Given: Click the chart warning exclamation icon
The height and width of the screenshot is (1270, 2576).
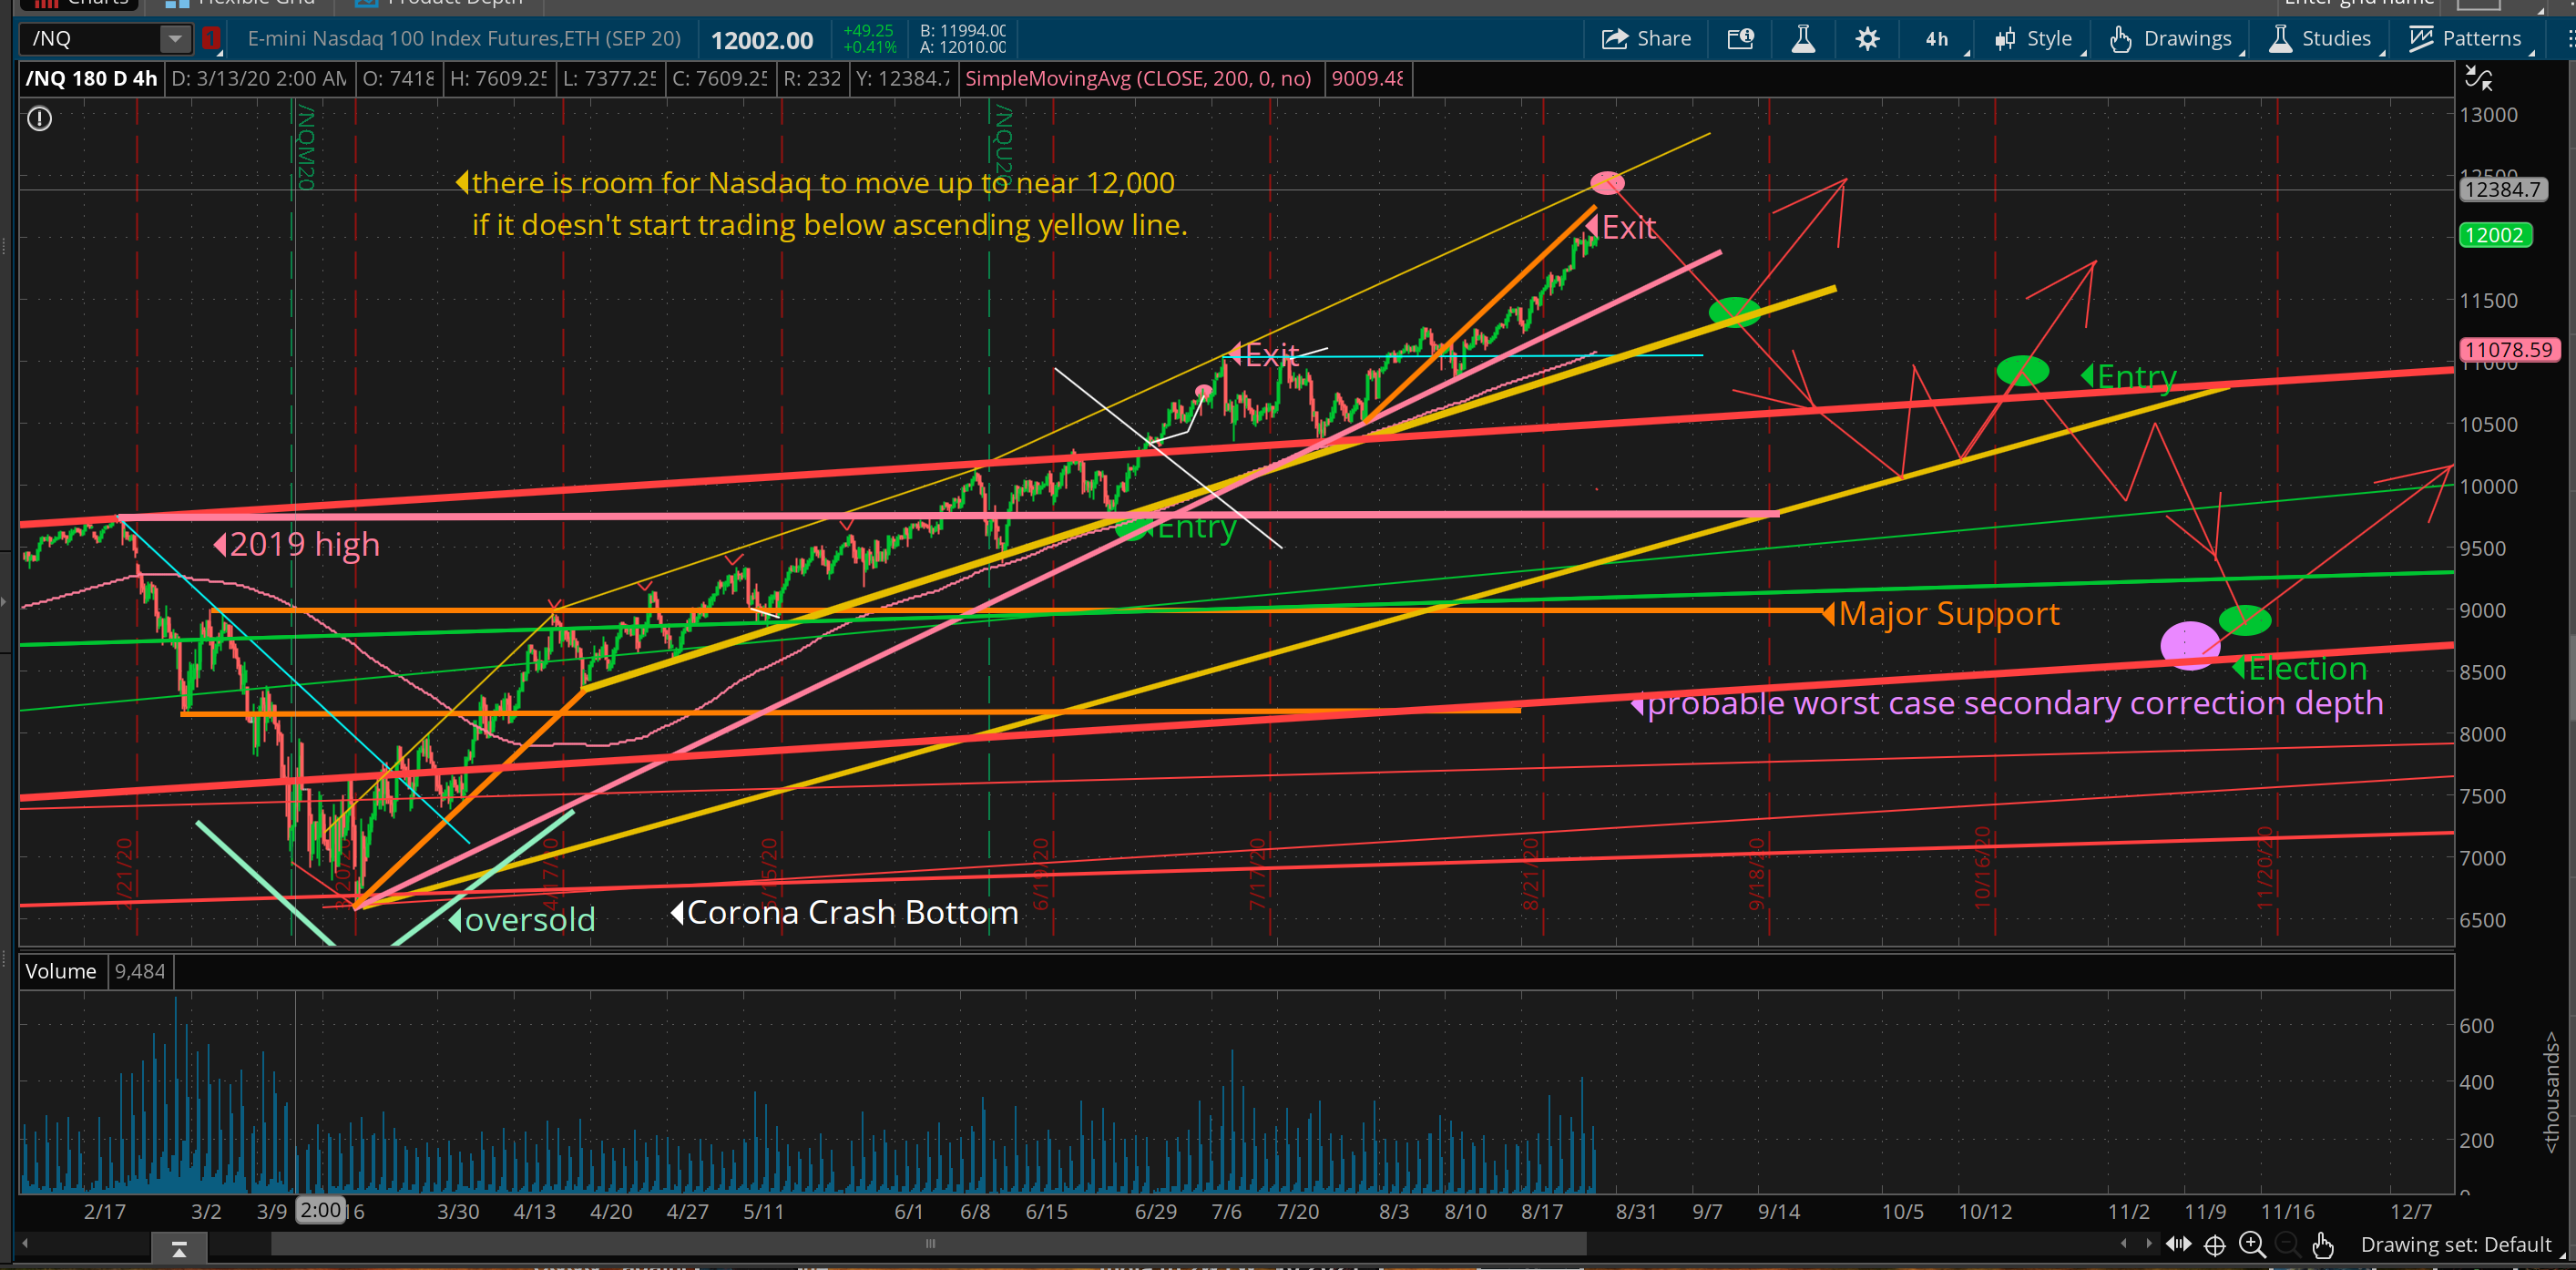Looking at the screenshot, I should point(39,119).
